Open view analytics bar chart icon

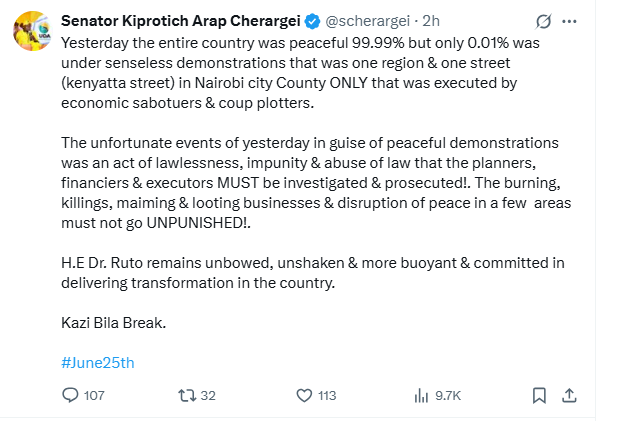[421, 396]
